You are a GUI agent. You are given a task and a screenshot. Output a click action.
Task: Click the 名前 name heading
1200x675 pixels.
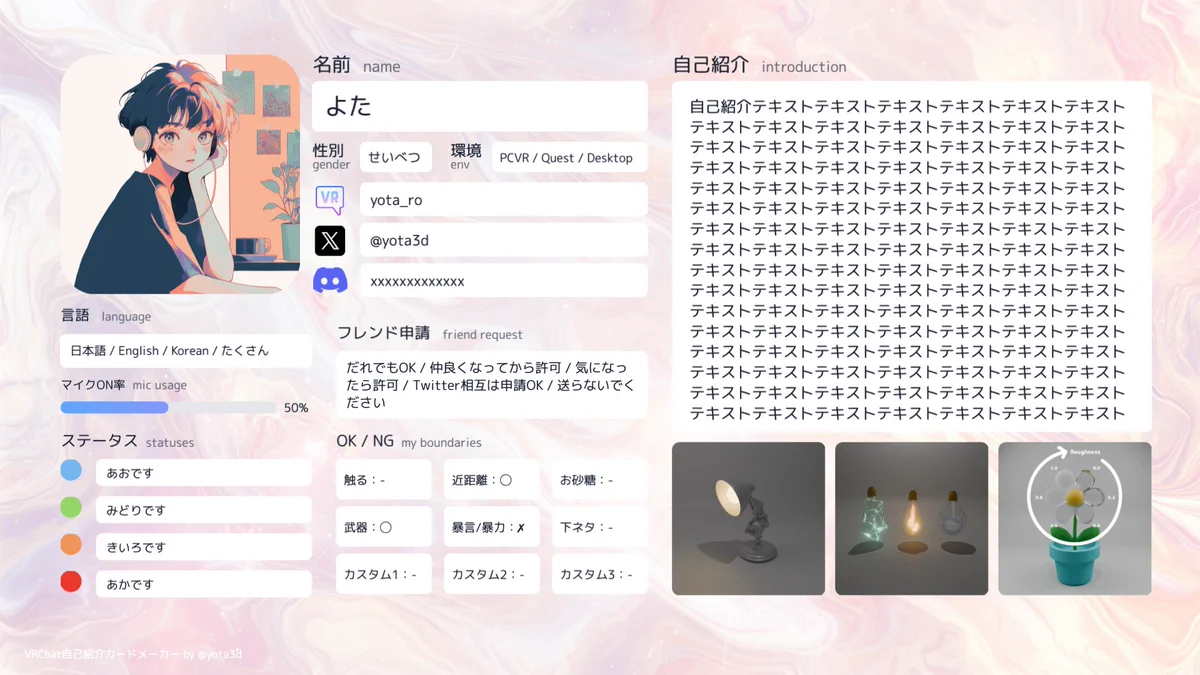[x=357, y=65]
